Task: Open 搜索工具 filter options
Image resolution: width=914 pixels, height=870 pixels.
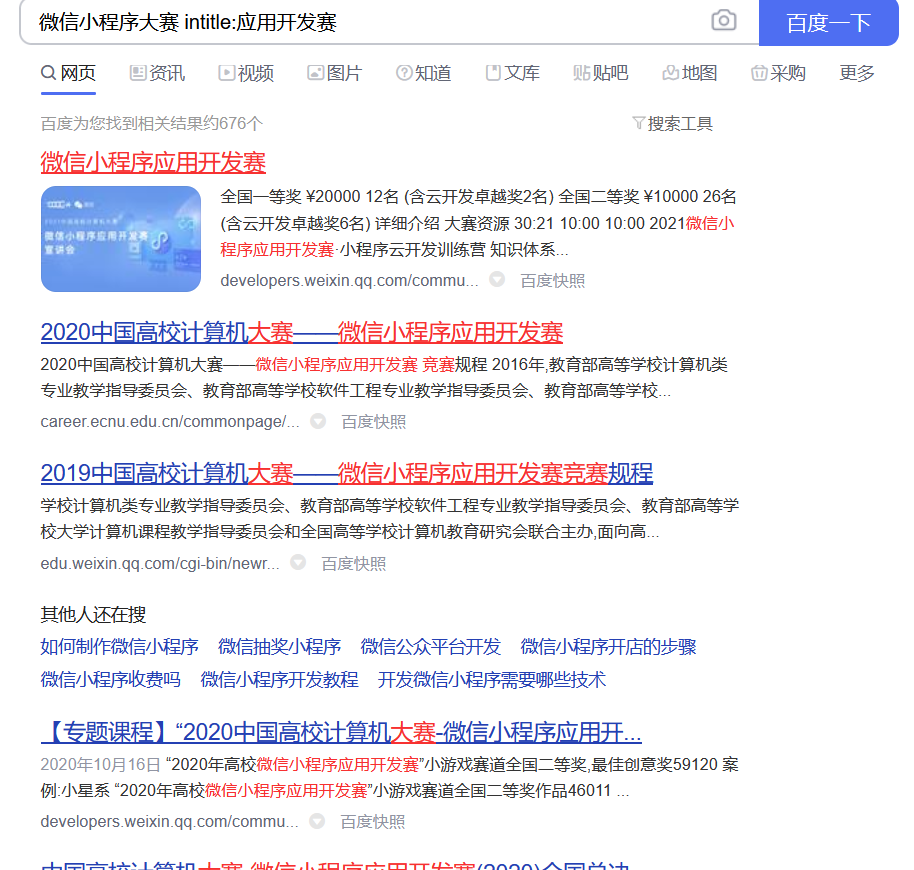Action: pos(673,124)
